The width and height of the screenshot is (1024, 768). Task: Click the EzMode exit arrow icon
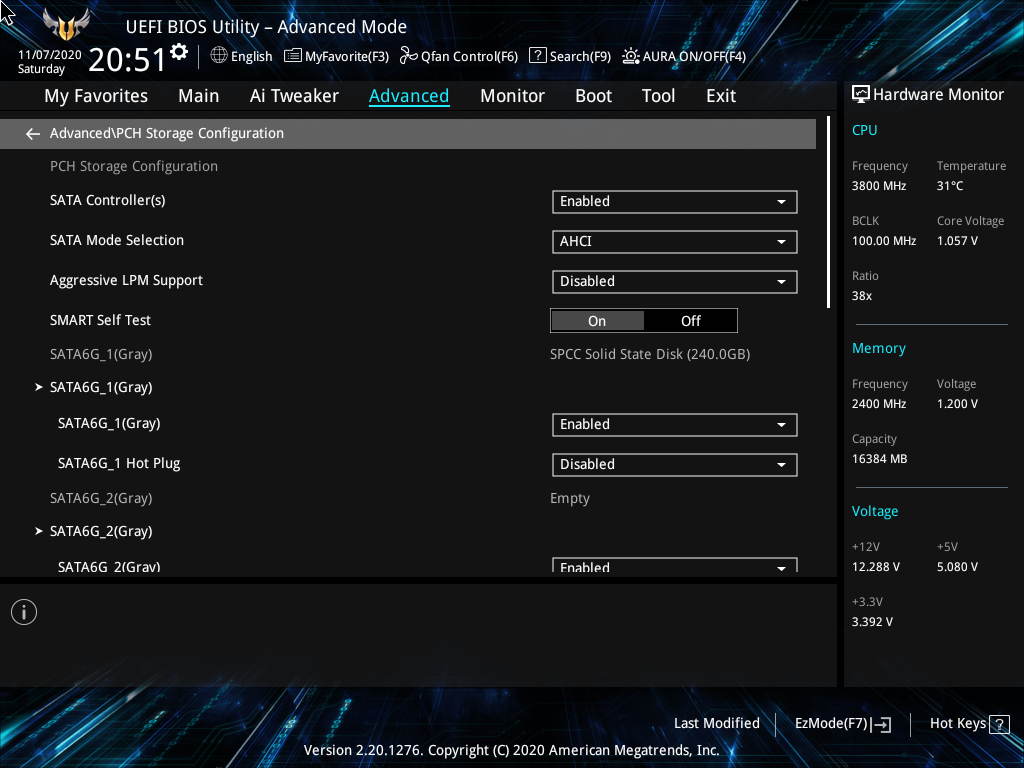pos(881,724)
